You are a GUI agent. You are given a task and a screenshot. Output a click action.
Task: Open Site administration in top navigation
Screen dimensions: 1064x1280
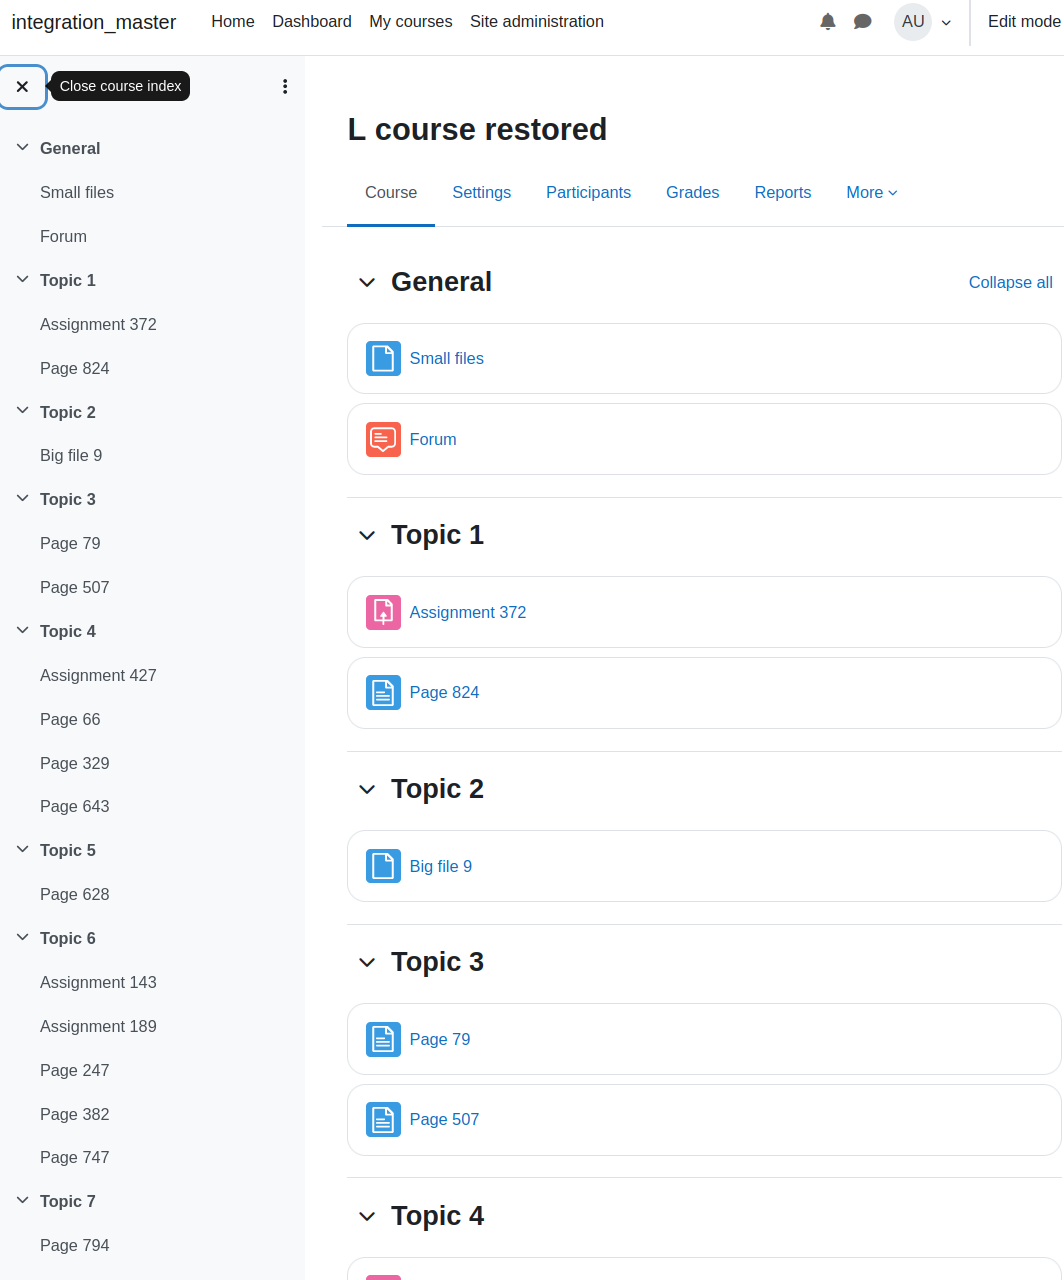click(537, 22)
